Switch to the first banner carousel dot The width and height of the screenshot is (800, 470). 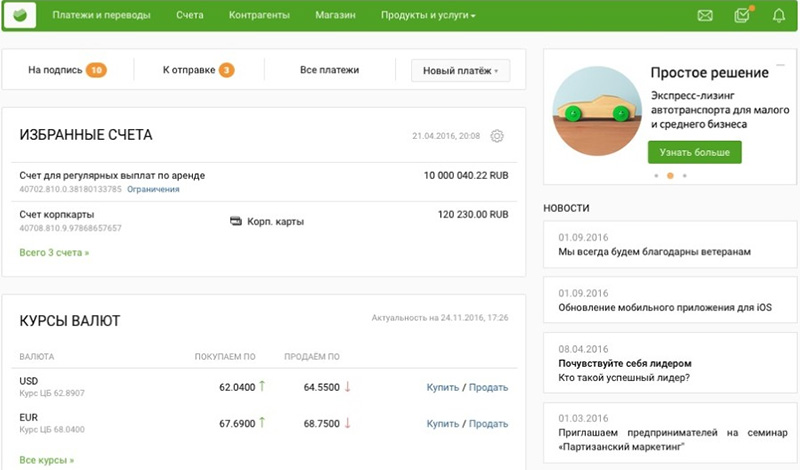click(655, 175)
